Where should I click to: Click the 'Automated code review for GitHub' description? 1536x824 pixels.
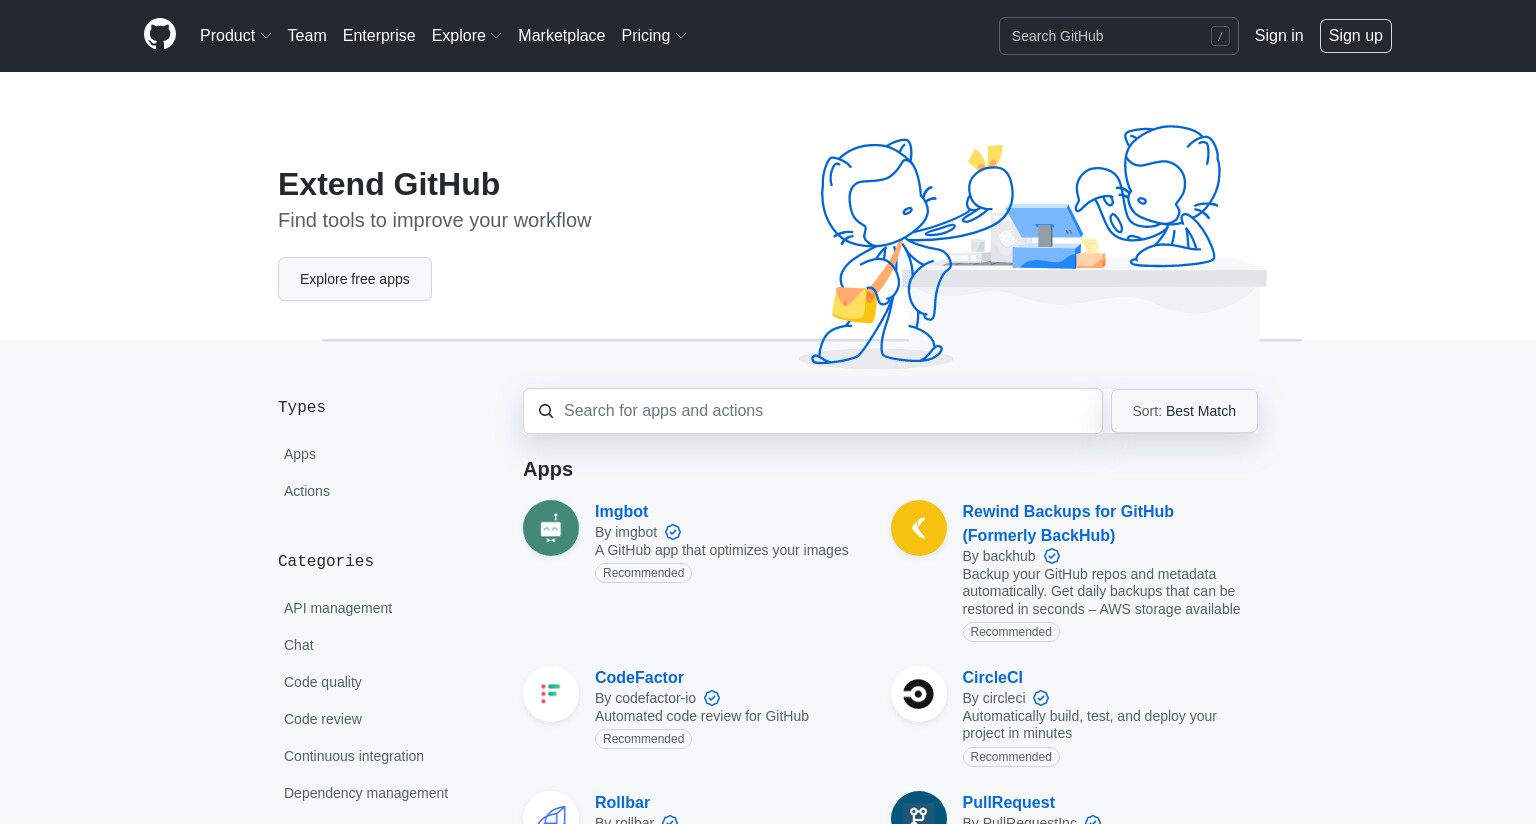[702, 716]
